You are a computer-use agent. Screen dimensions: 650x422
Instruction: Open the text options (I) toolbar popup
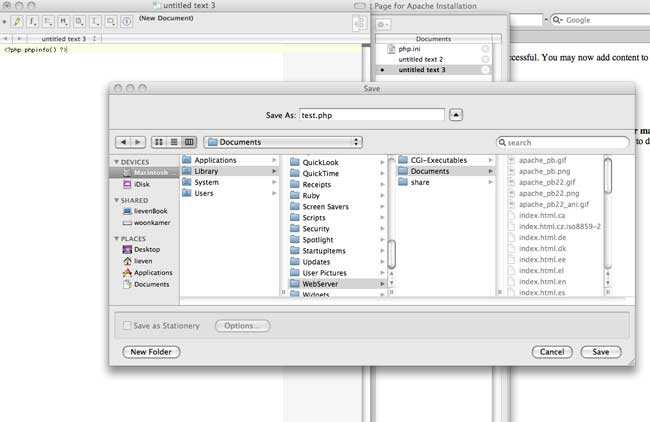pyautogui.click(x=95, y=21)
